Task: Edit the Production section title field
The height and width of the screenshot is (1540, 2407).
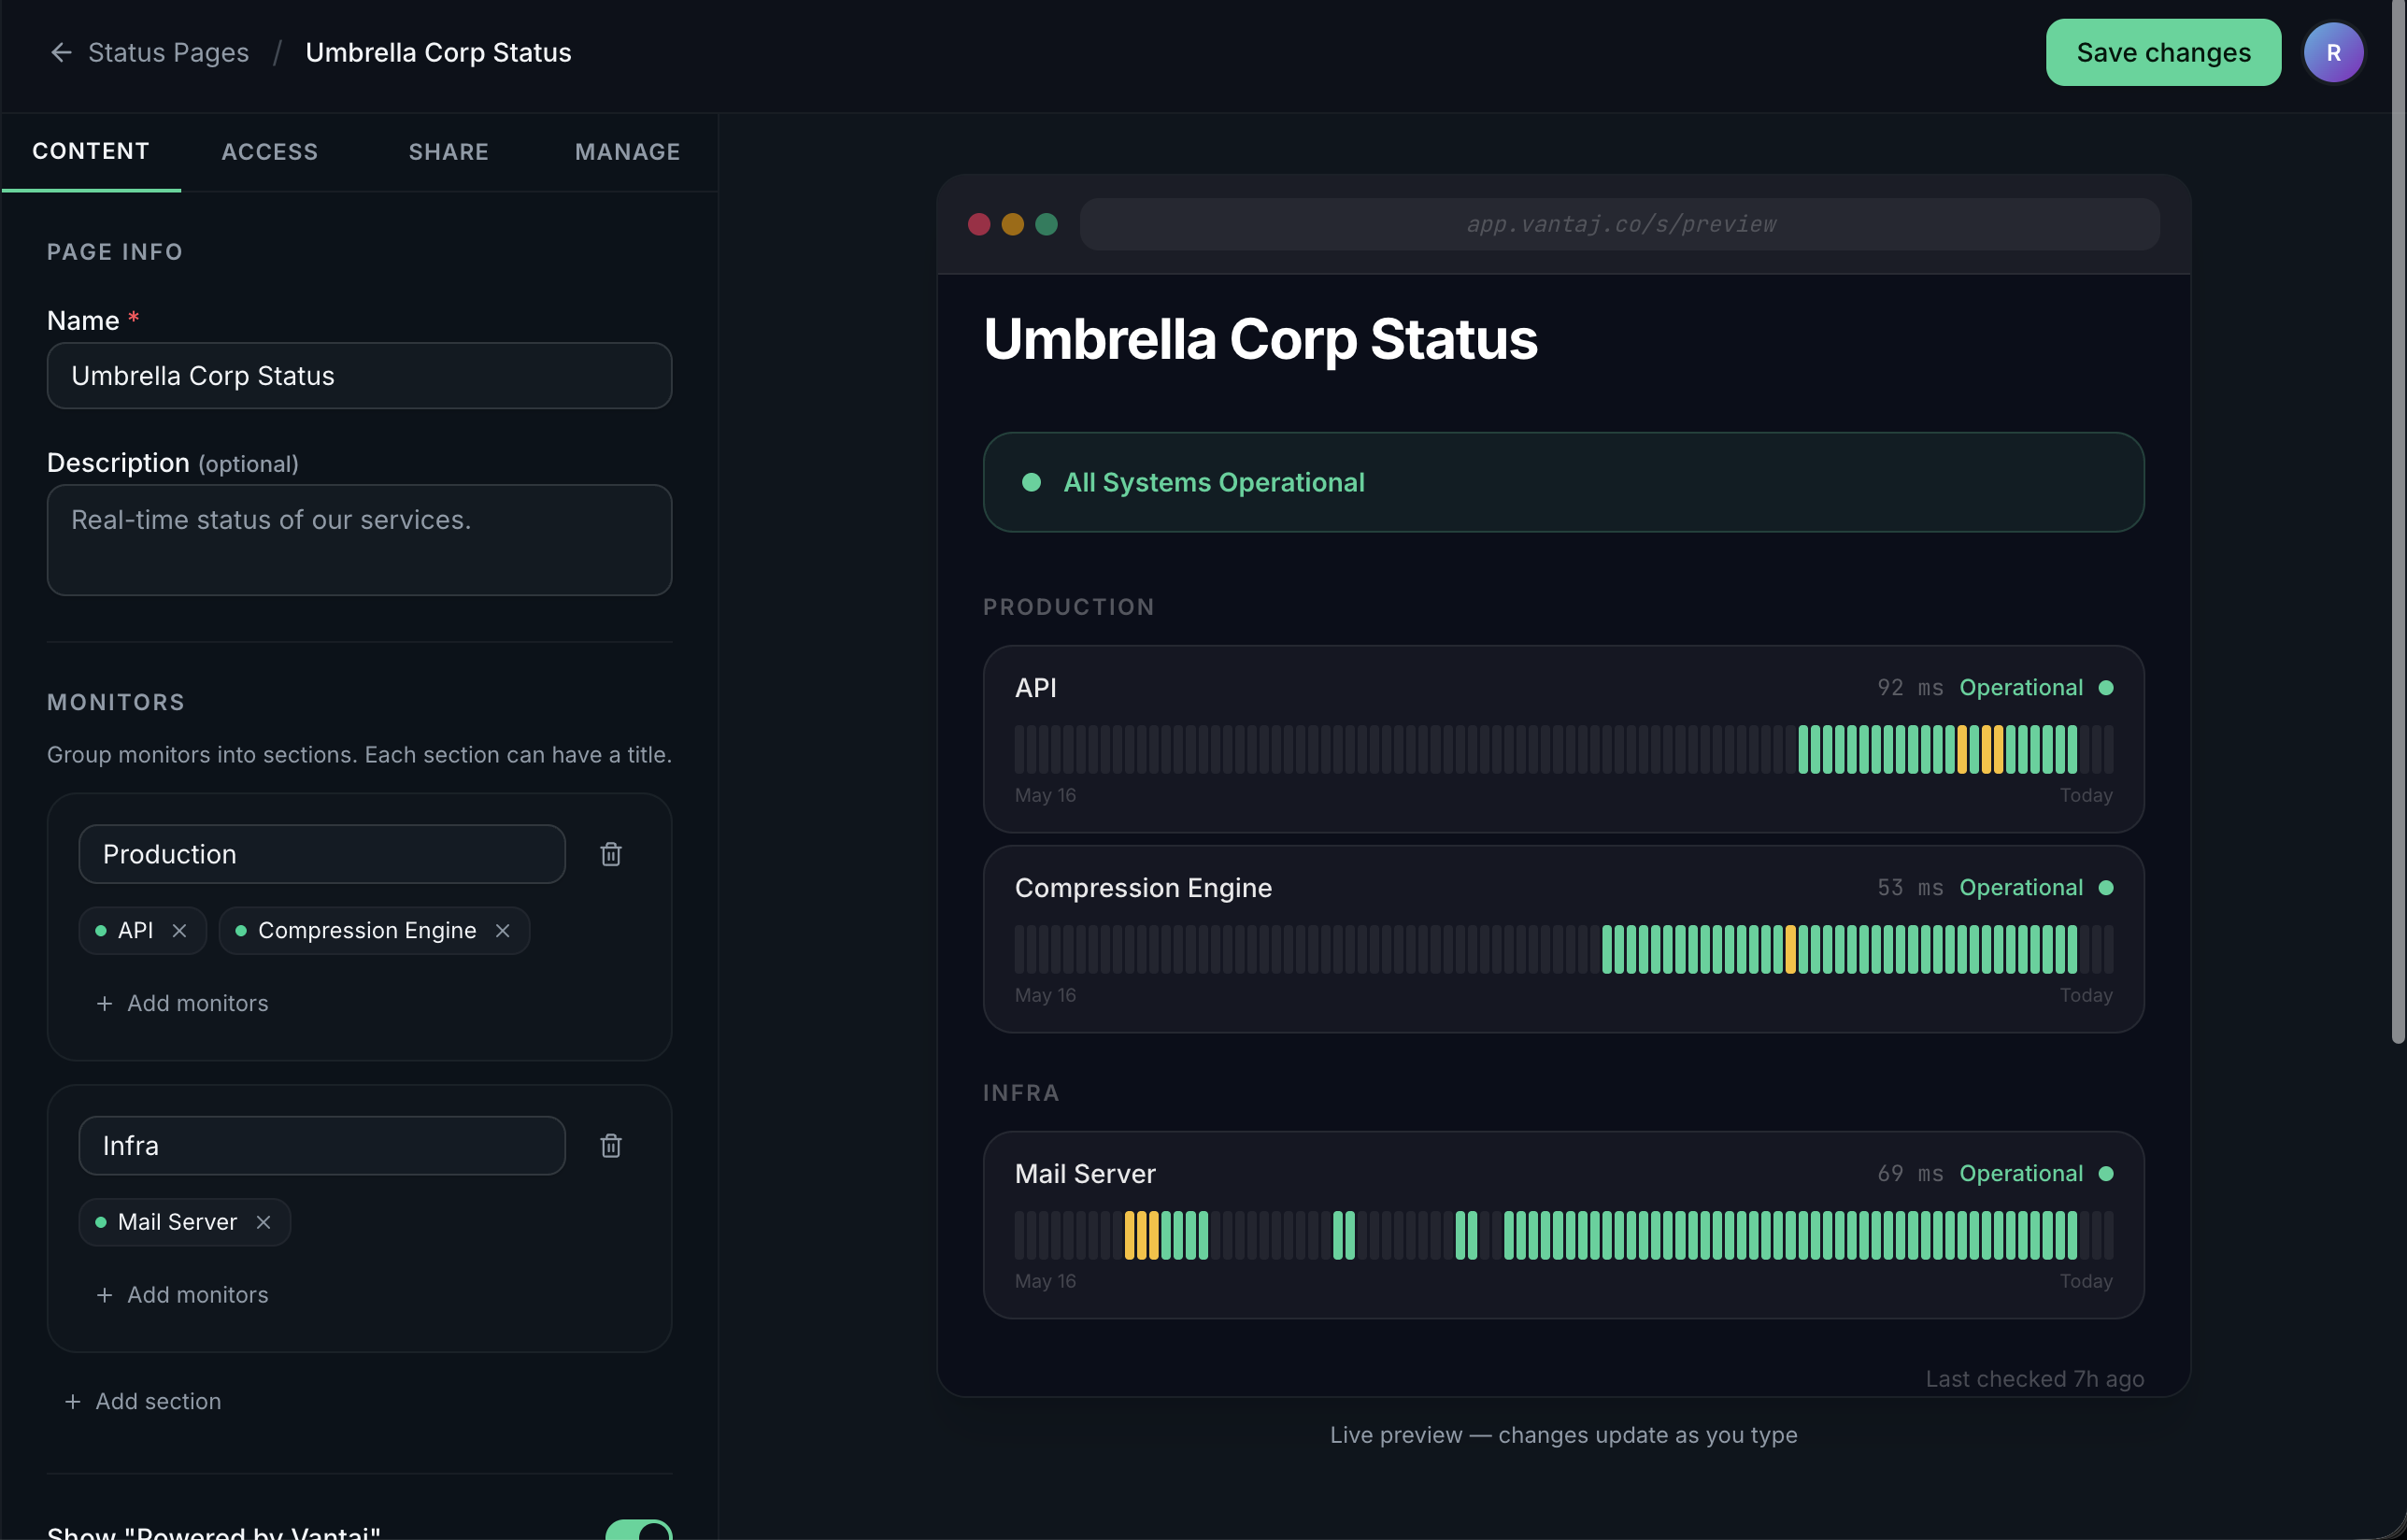Action: click(x=322, y=854)
